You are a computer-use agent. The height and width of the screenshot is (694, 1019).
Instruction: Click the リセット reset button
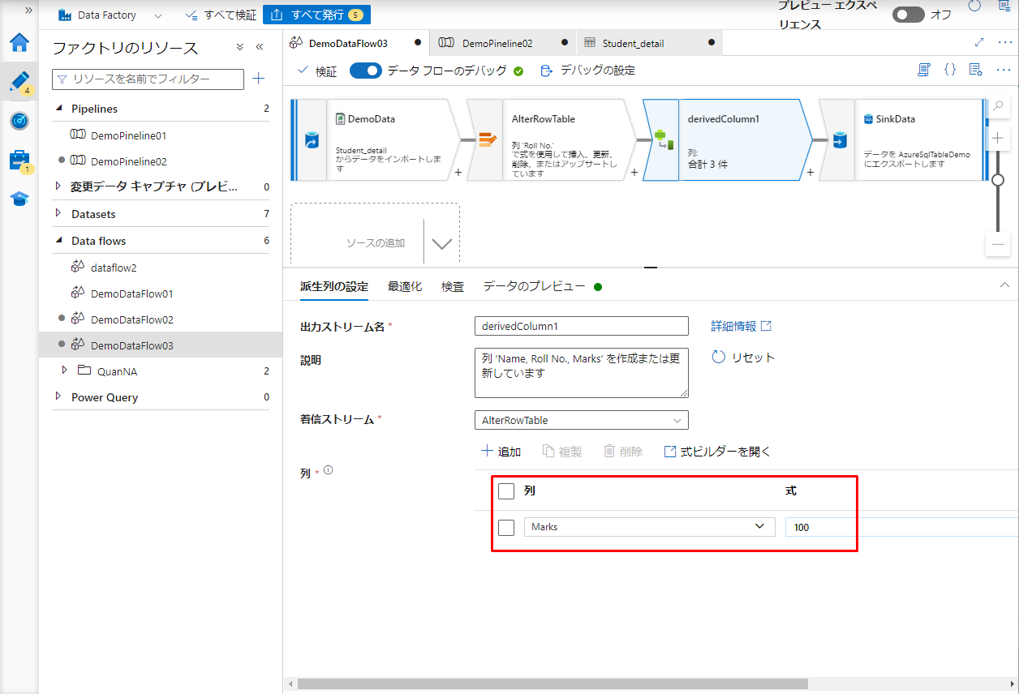point(743,357)
